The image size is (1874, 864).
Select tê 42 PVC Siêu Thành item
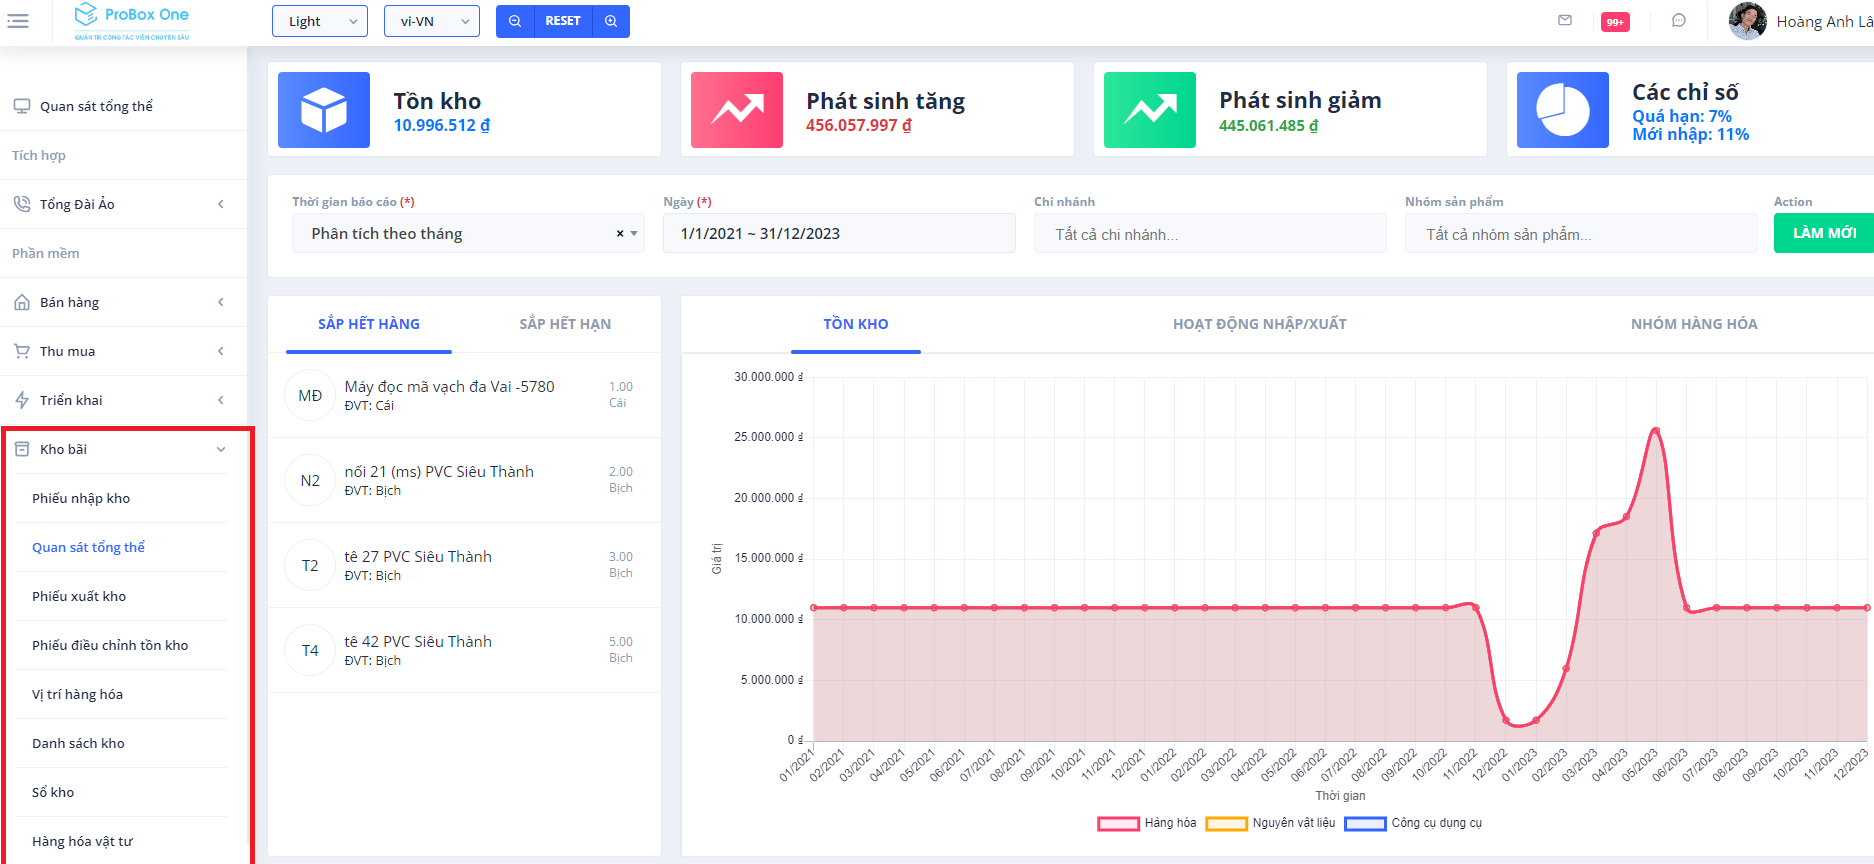pos(464,651)
